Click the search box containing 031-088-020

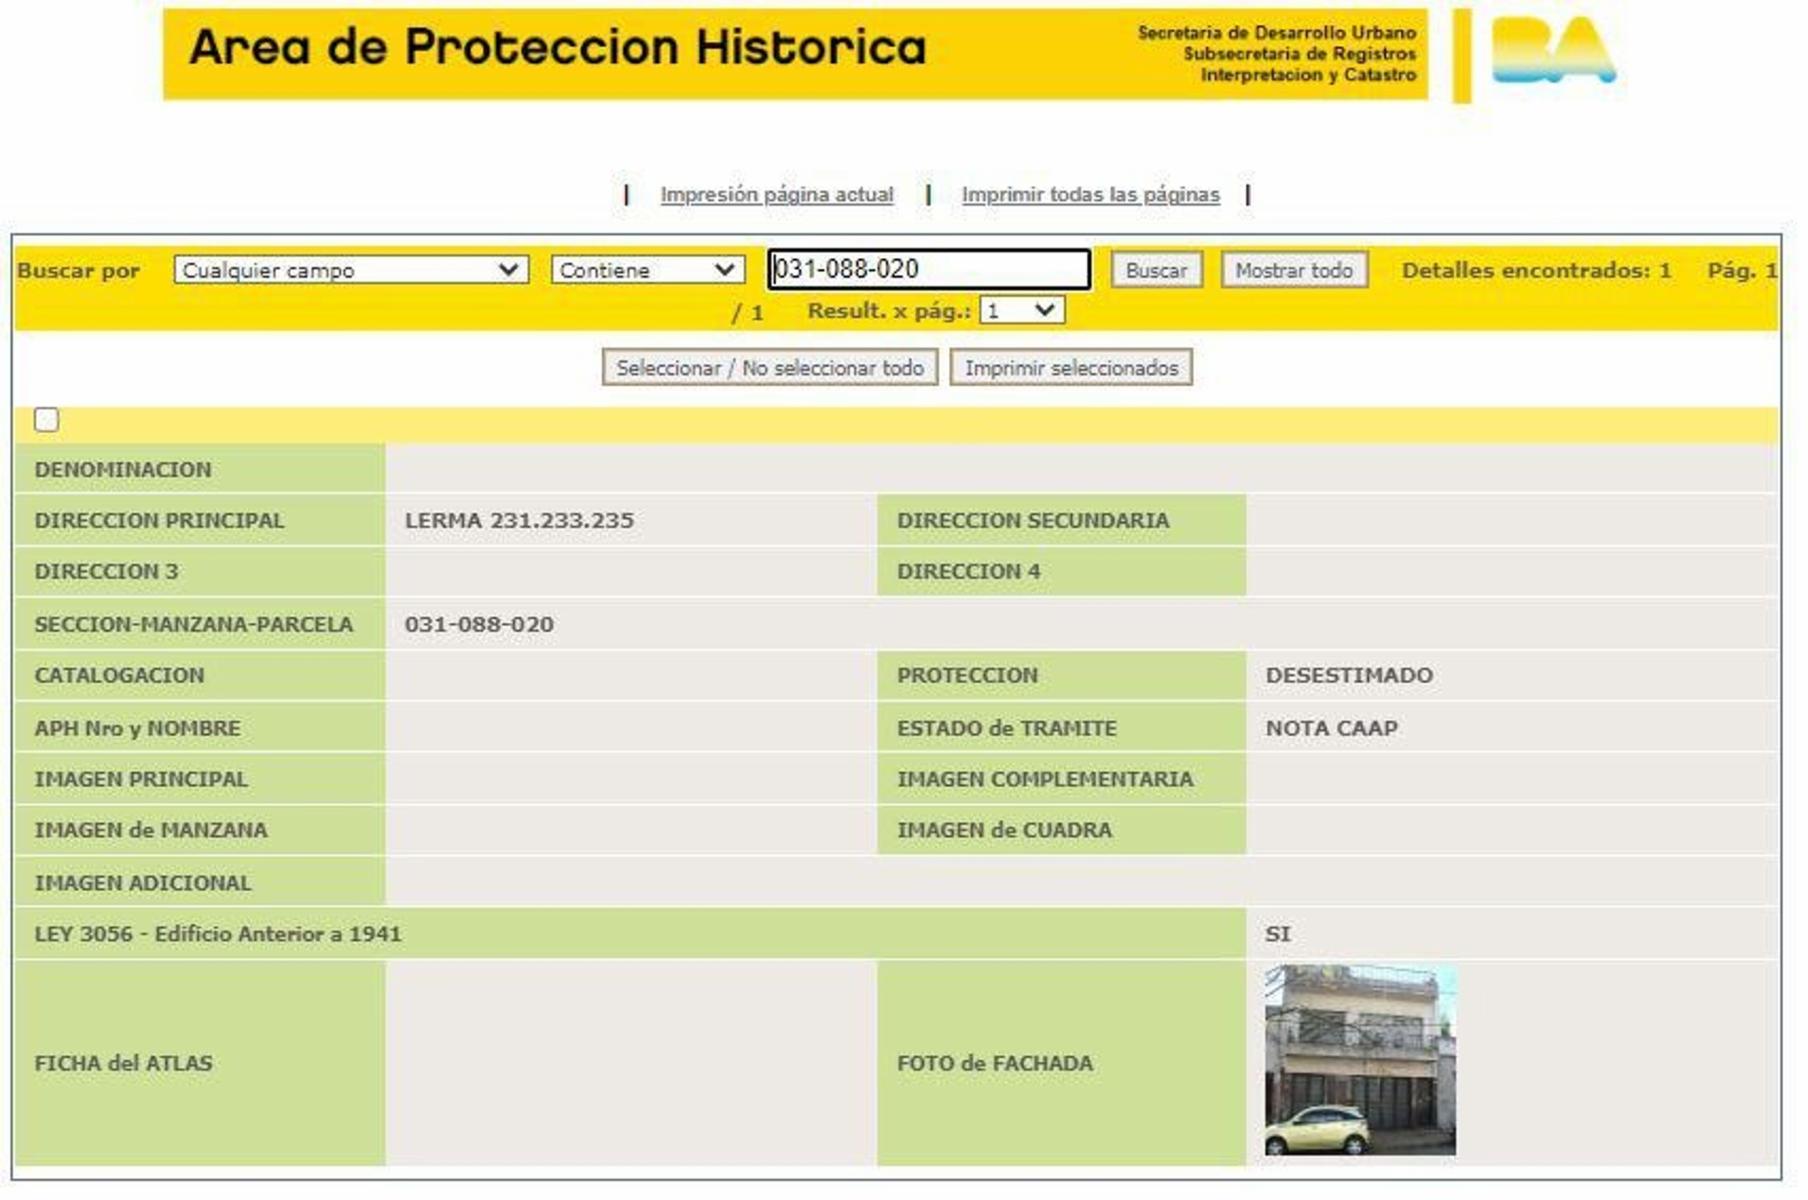[x=929, y=269]
